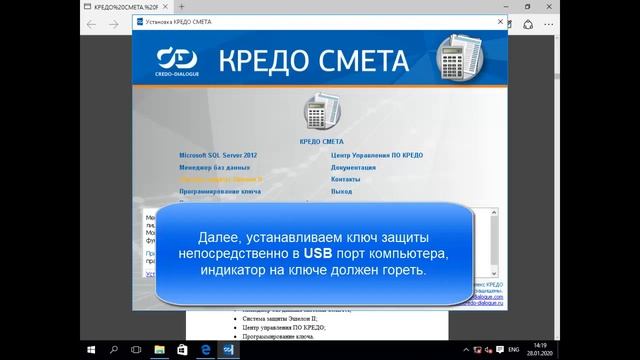Click the calculator icon above КРЕДО СМЕТА label
Image resolution: width=640 pixels, height=360 pixels.
[322, 111]
